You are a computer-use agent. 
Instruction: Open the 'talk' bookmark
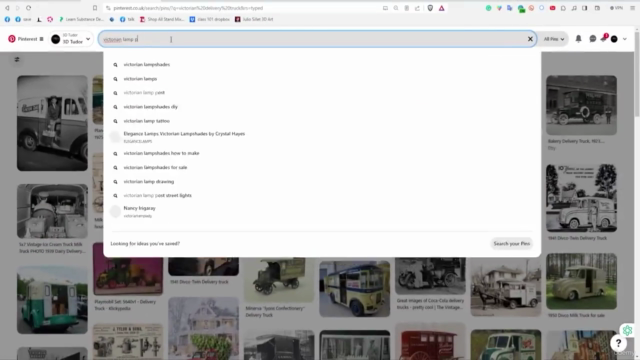[x=127, y=19]
